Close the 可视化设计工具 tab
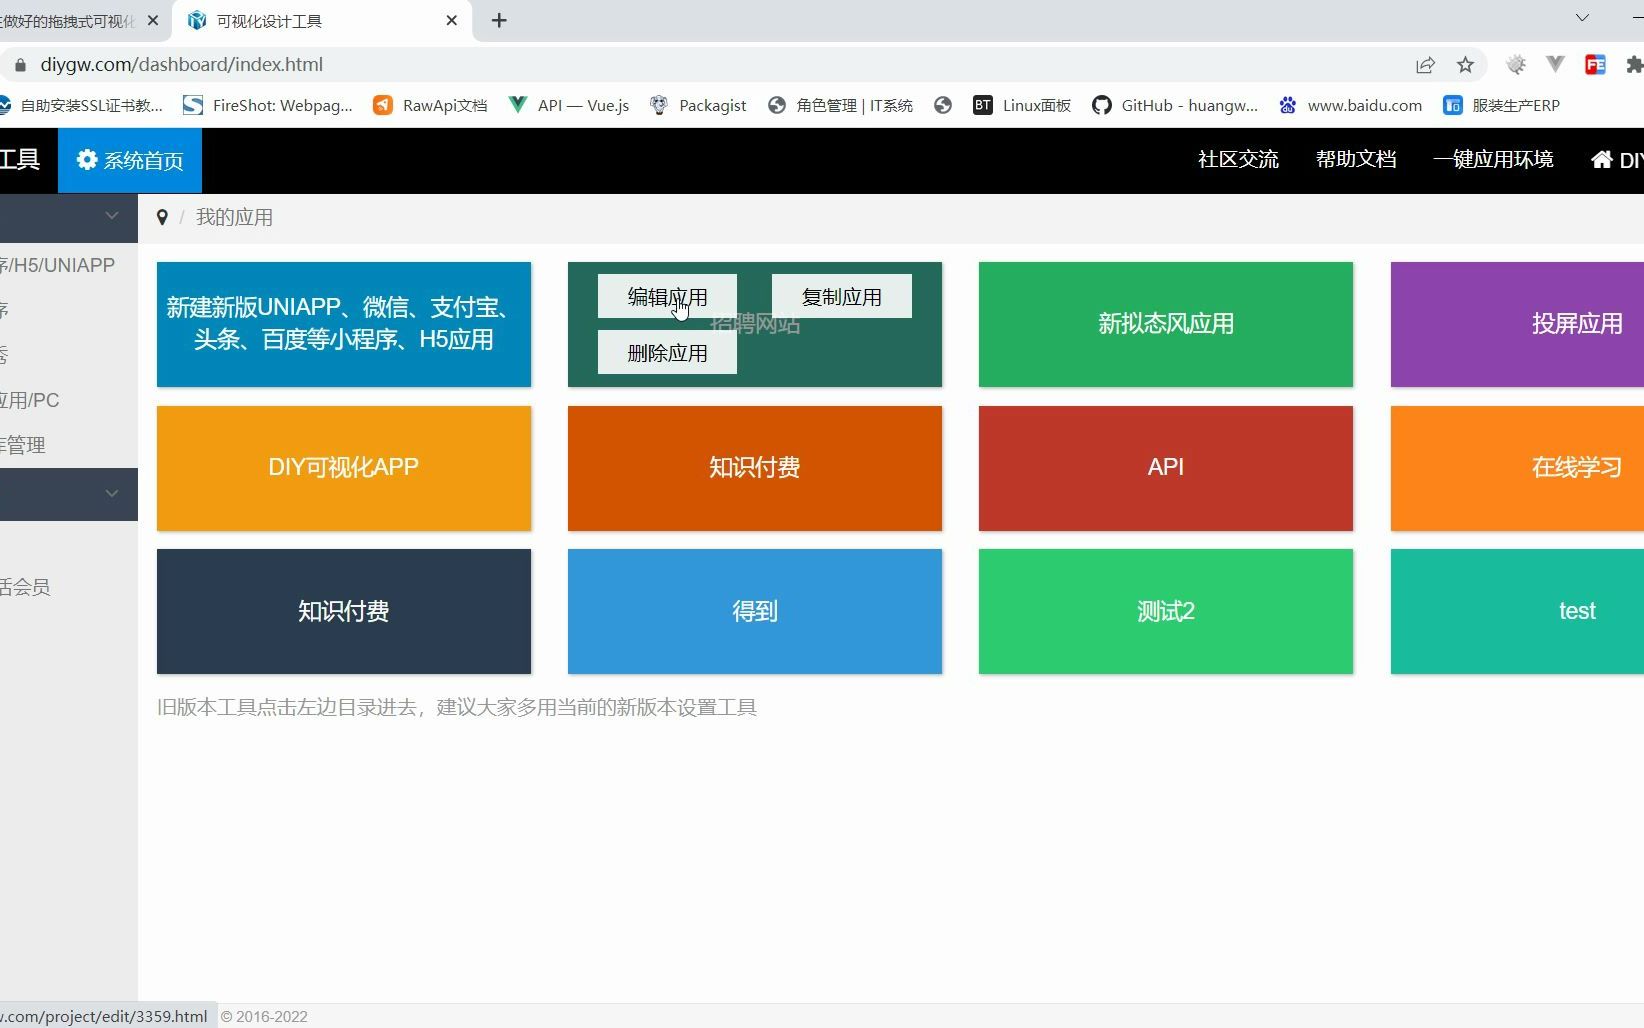Viewport: 1644px width, 1028px height. point(452,20)
